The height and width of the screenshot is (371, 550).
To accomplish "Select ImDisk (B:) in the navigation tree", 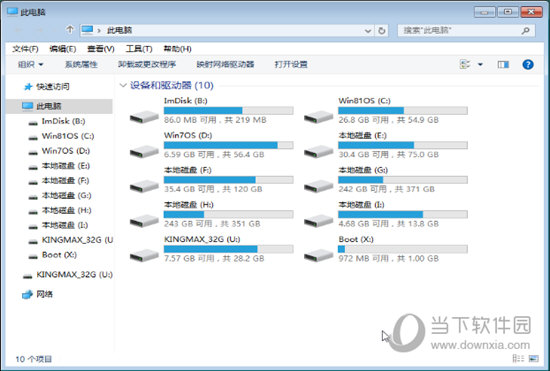I will [x=63, y=121].
